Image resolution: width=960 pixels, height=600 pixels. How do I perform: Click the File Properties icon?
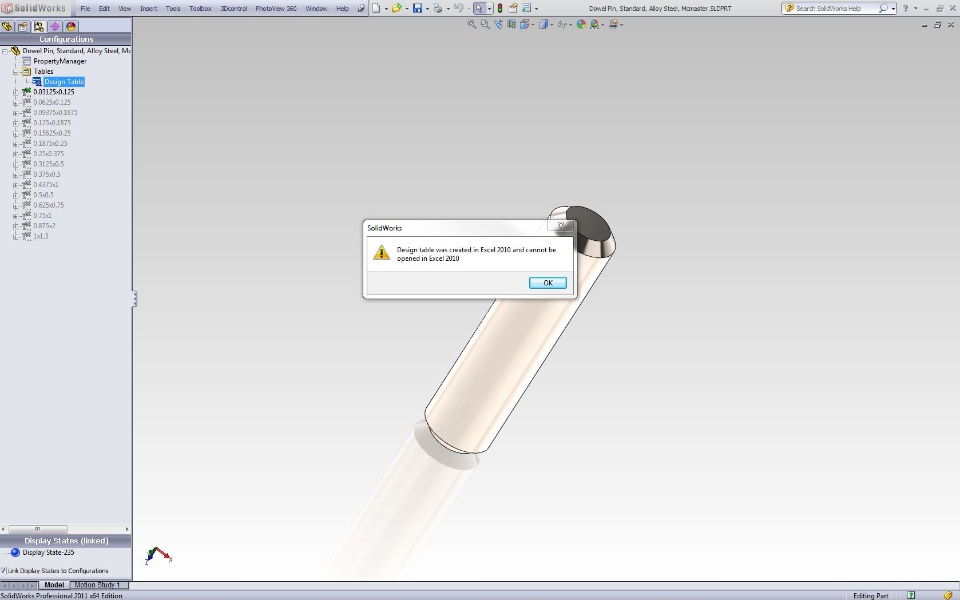513,8
